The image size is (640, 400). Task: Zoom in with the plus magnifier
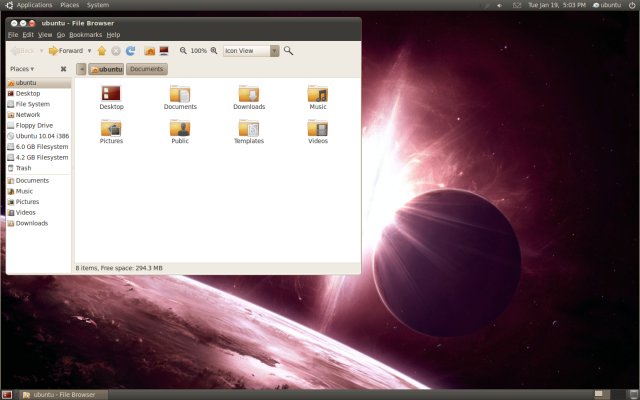214,50
